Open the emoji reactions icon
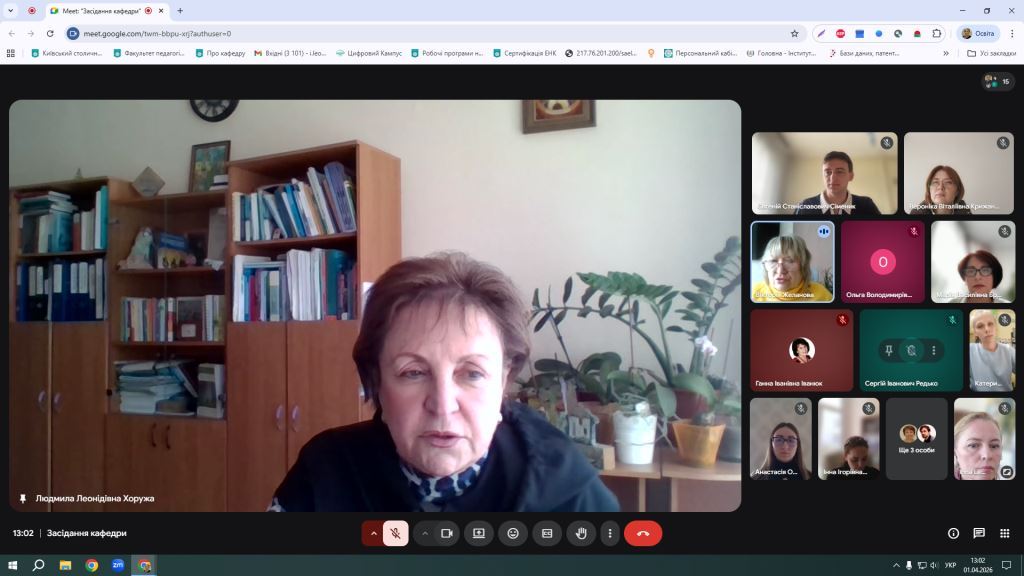This screenshot has width=1024, height=576. pos(513,533)
